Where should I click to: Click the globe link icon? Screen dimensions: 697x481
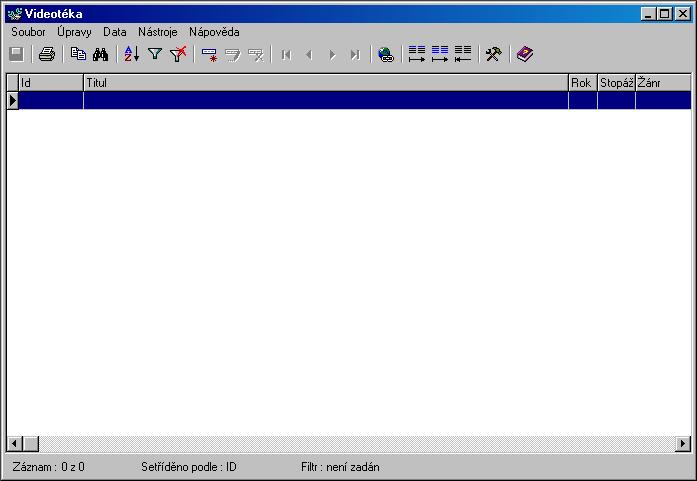pos(386,54)
